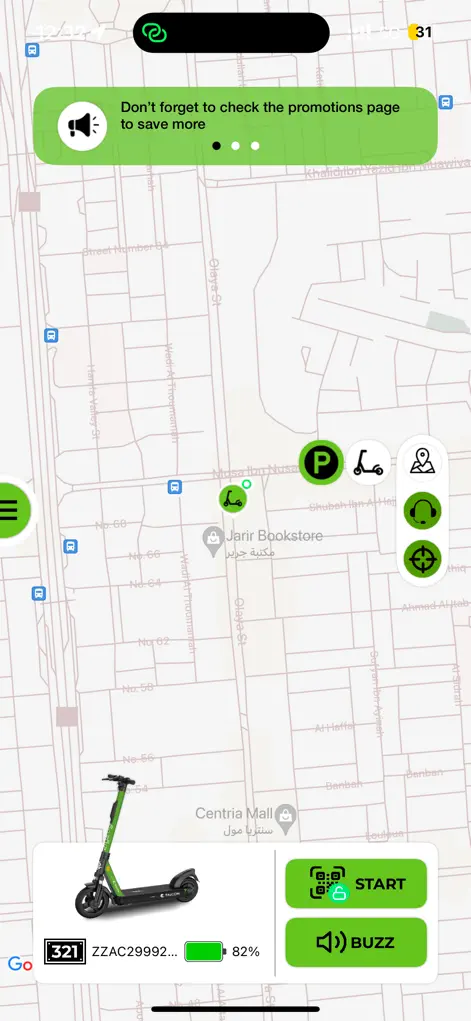Tap the green battery level indicator
This screenshot has width=471, height=1021.
point(205,952)
